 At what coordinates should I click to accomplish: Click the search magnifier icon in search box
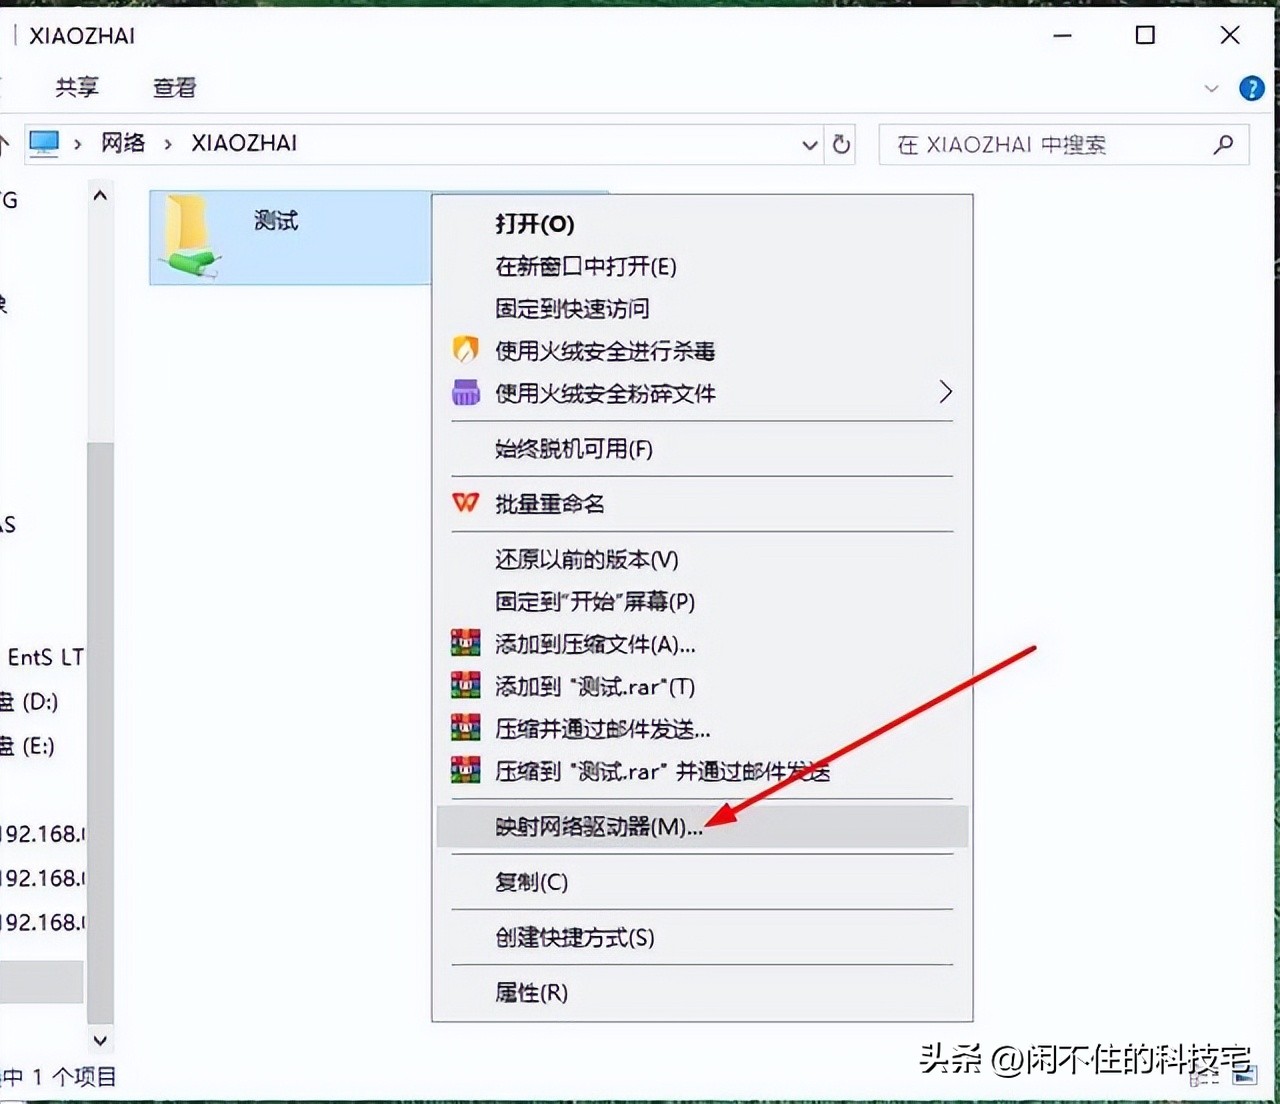pyautogui.click(x=1223, y=144)
